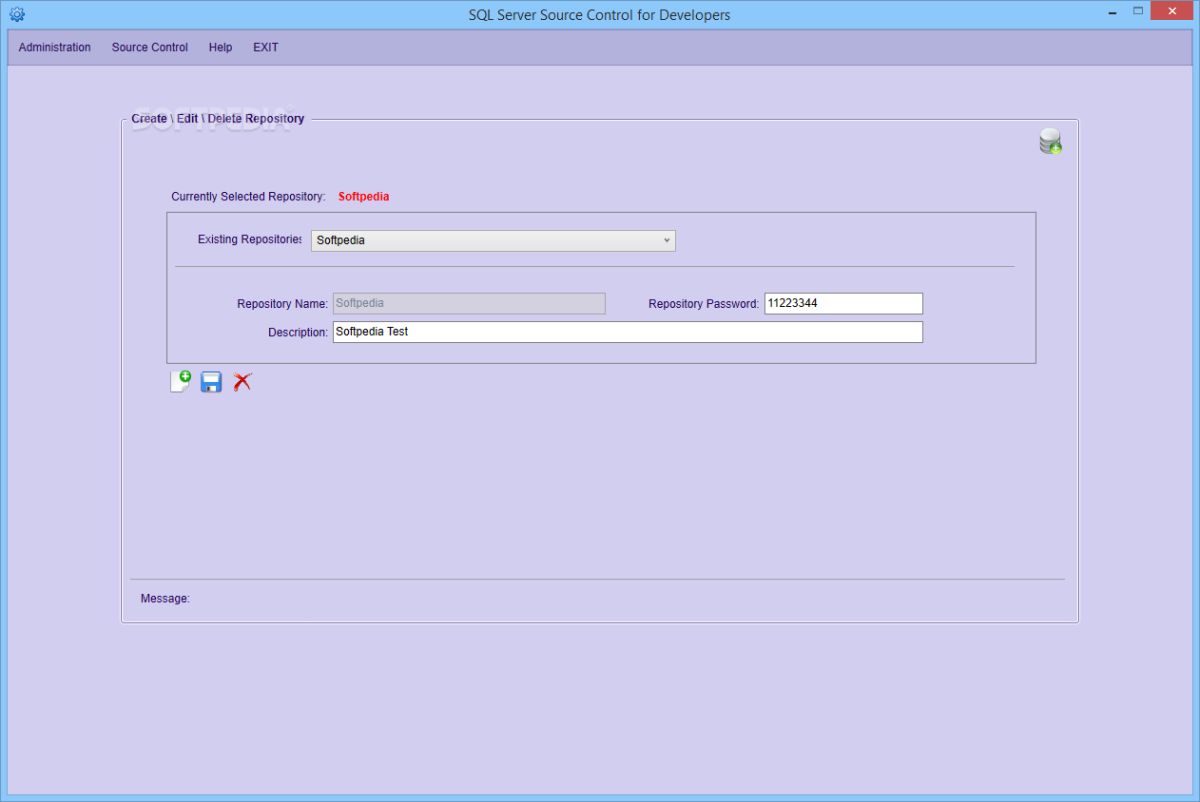Open the Help menu
Screen dimensions: 1200x802
(221, 47)
